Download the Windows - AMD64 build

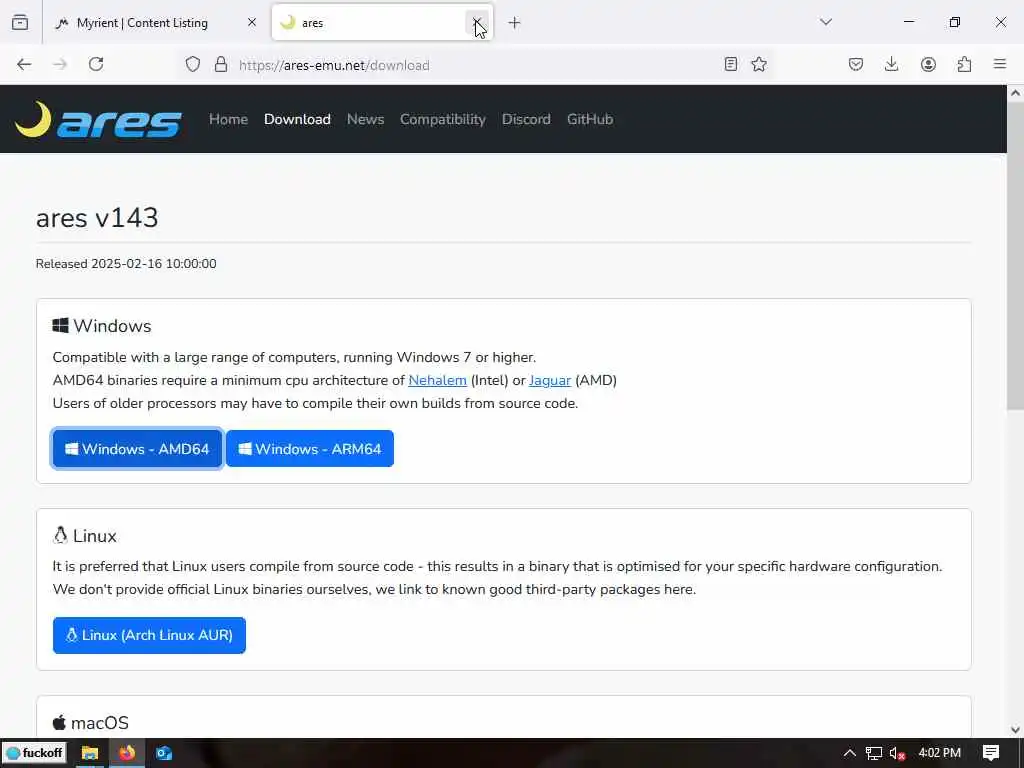pos(137,449)
